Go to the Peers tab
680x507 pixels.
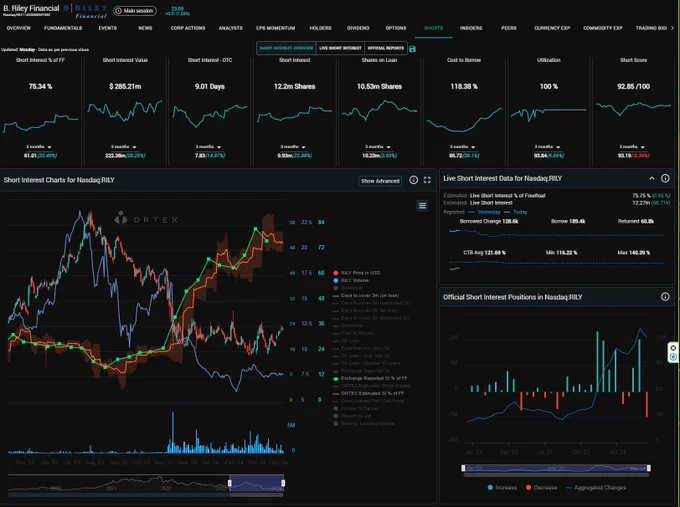(x=509, y=28)
